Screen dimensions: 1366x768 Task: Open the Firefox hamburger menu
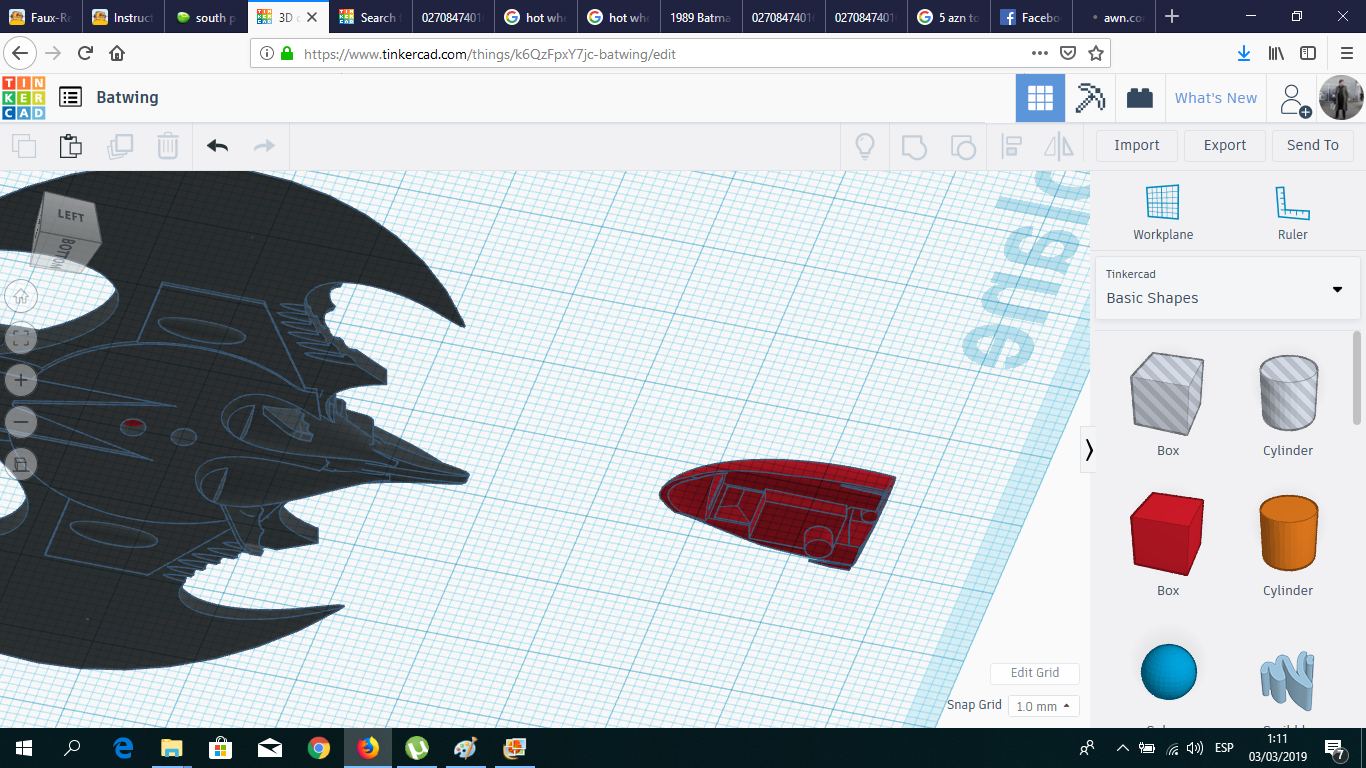coord(1347,53)
